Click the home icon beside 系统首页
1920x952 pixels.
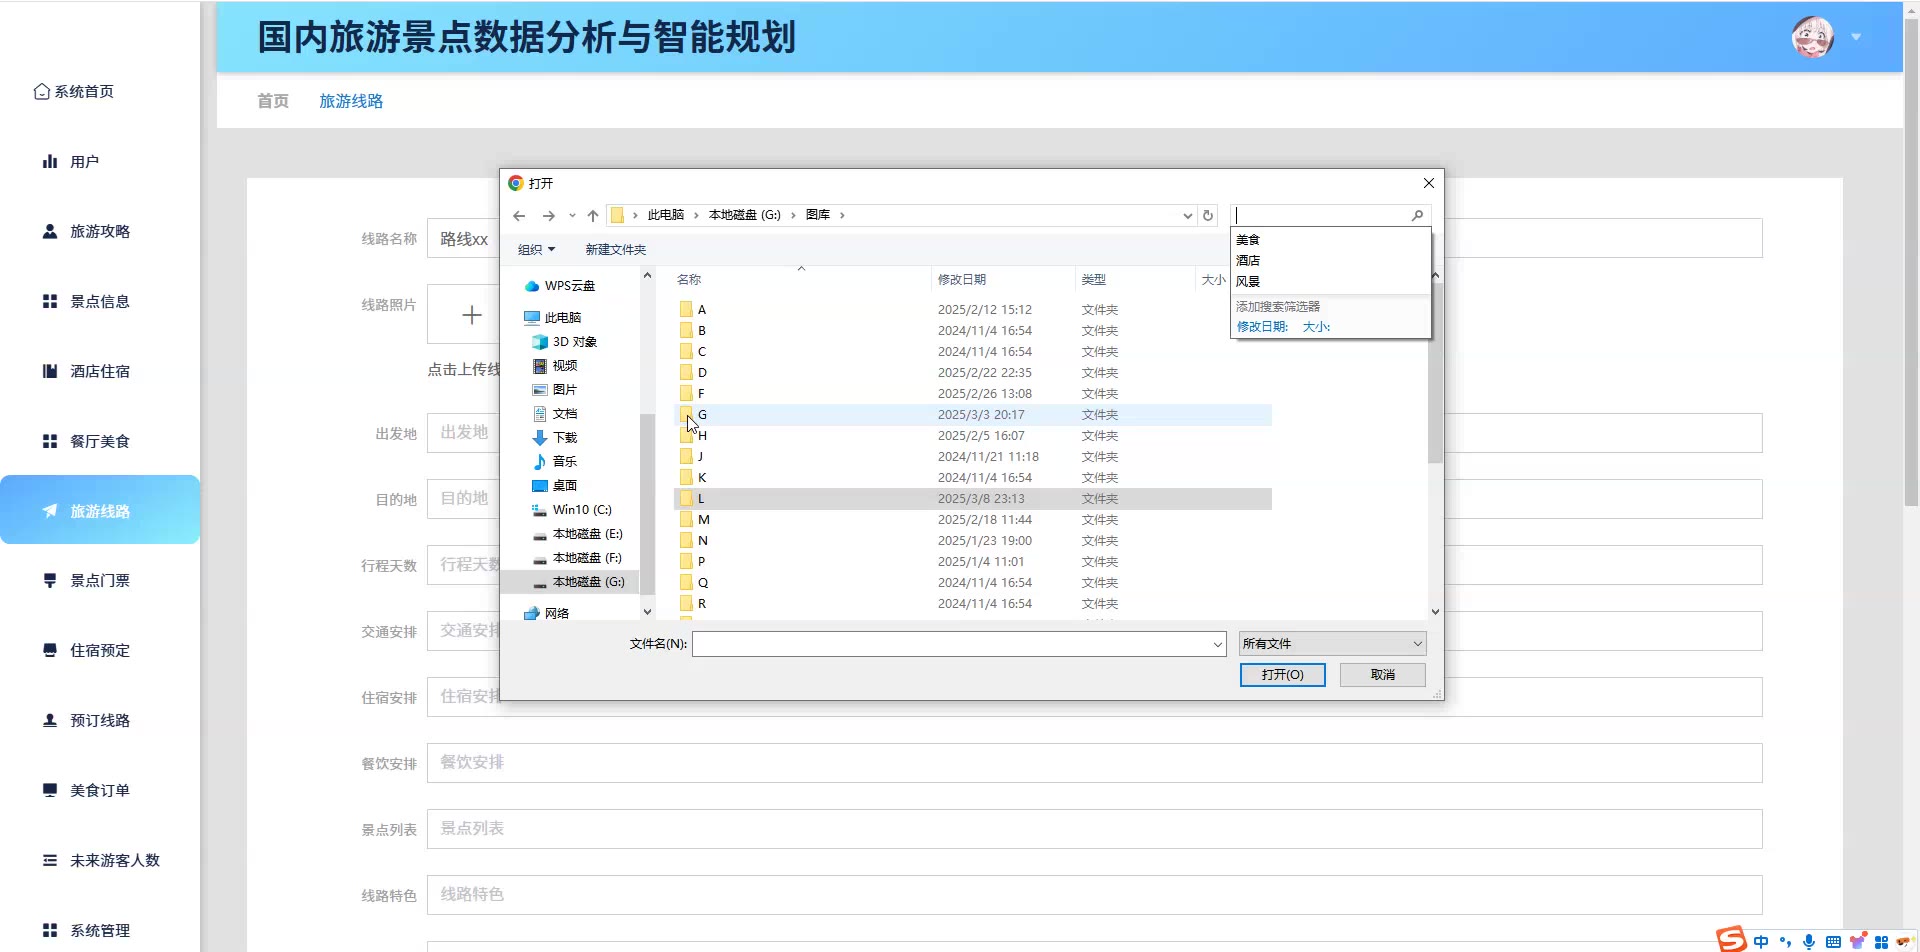(x=41, y=92)
